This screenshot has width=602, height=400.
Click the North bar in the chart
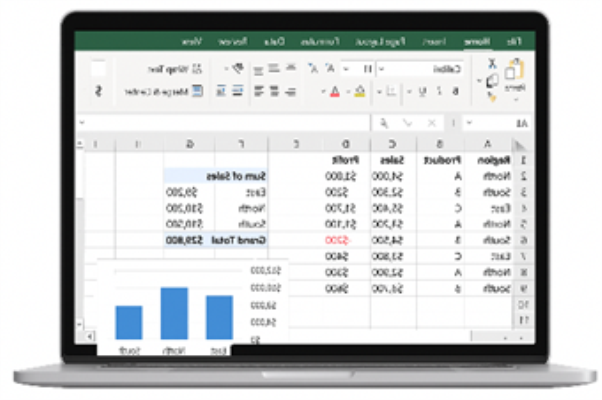(x=174, y=313)
